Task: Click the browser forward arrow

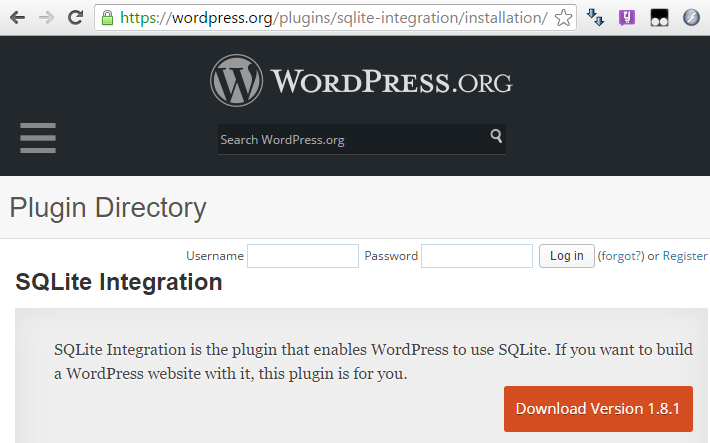Action: coord(47,17)
